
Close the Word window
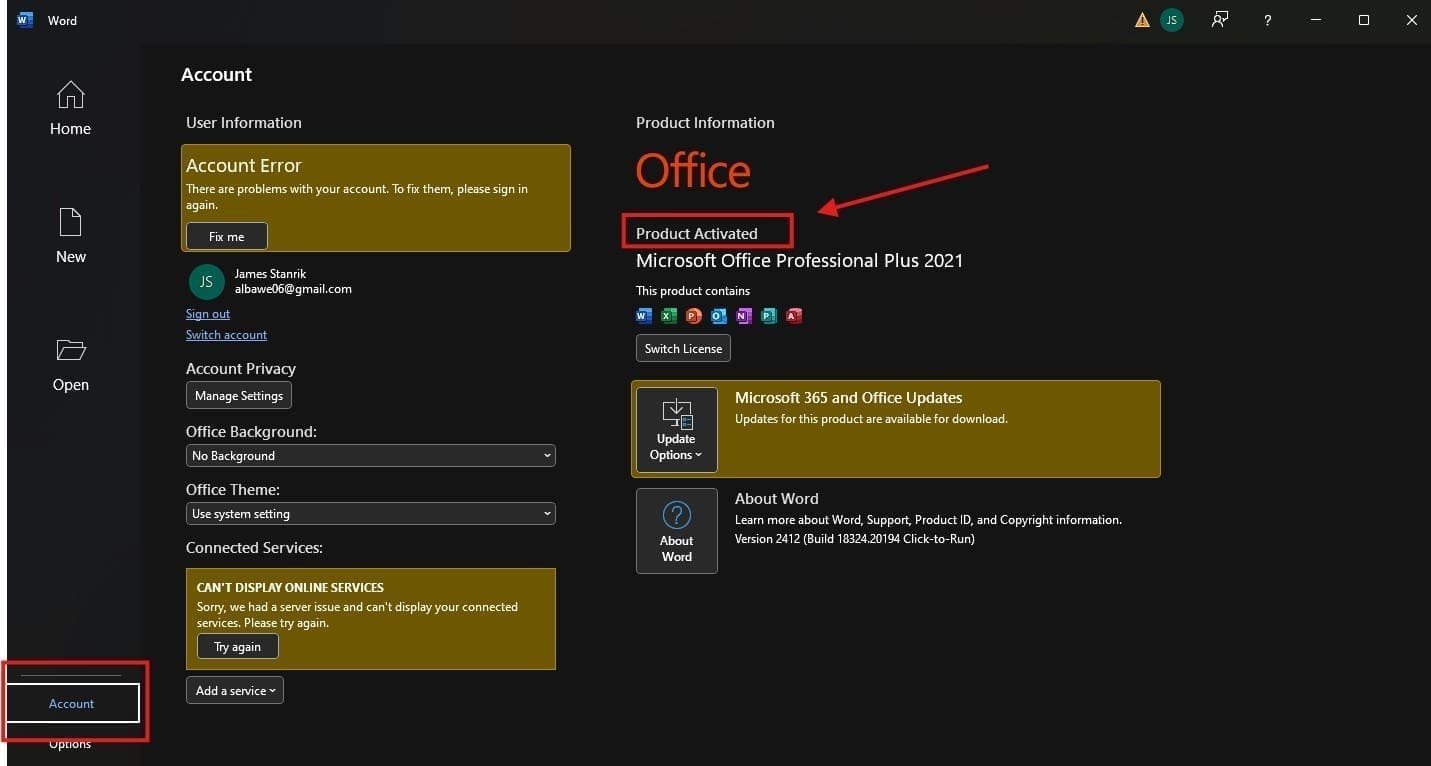(x=1411, y=20)
